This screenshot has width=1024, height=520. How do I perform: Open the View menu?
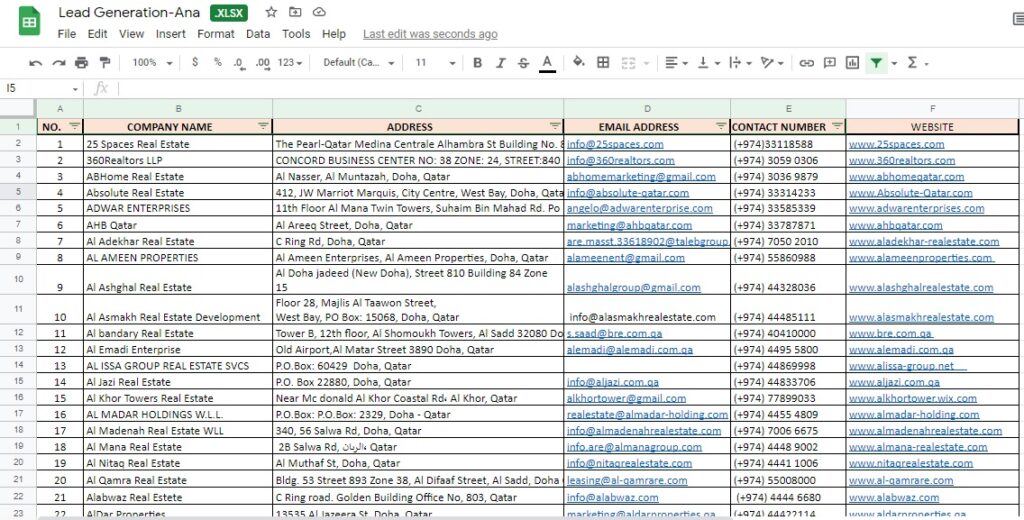click(131, 34)
